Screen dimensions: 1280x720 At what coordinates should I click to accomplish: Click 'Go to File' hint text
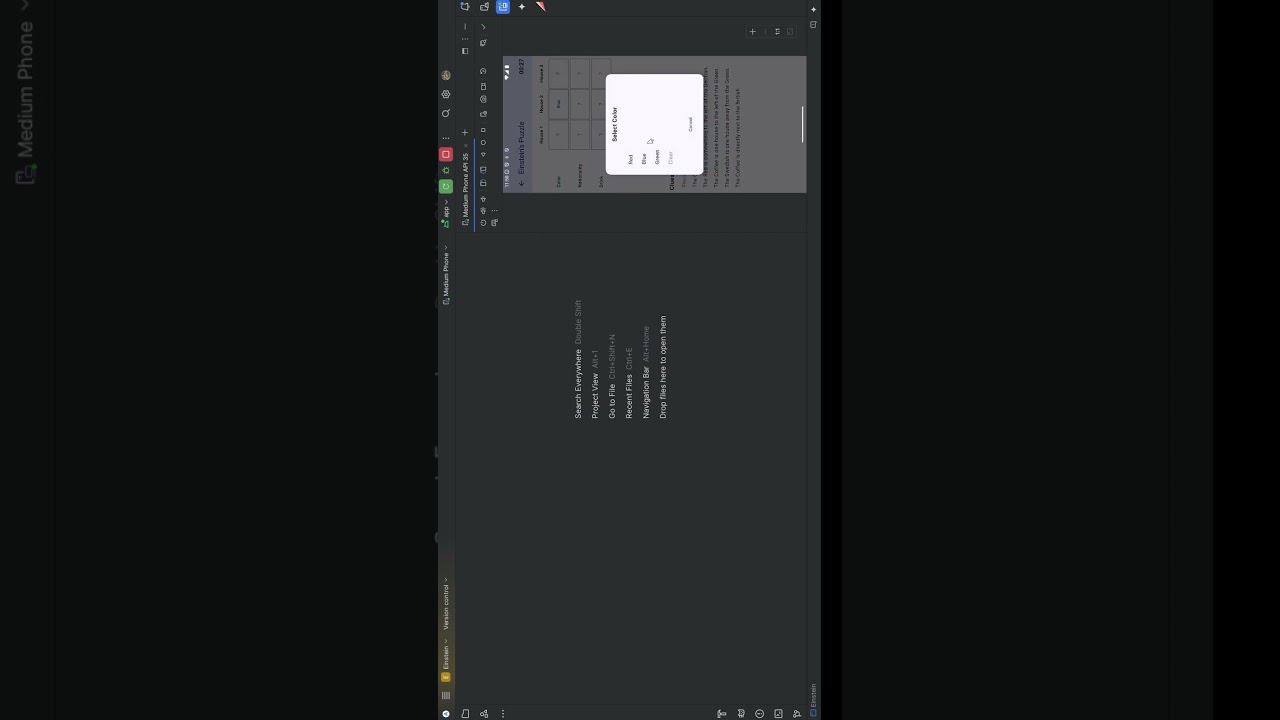(x=612, y=402)
